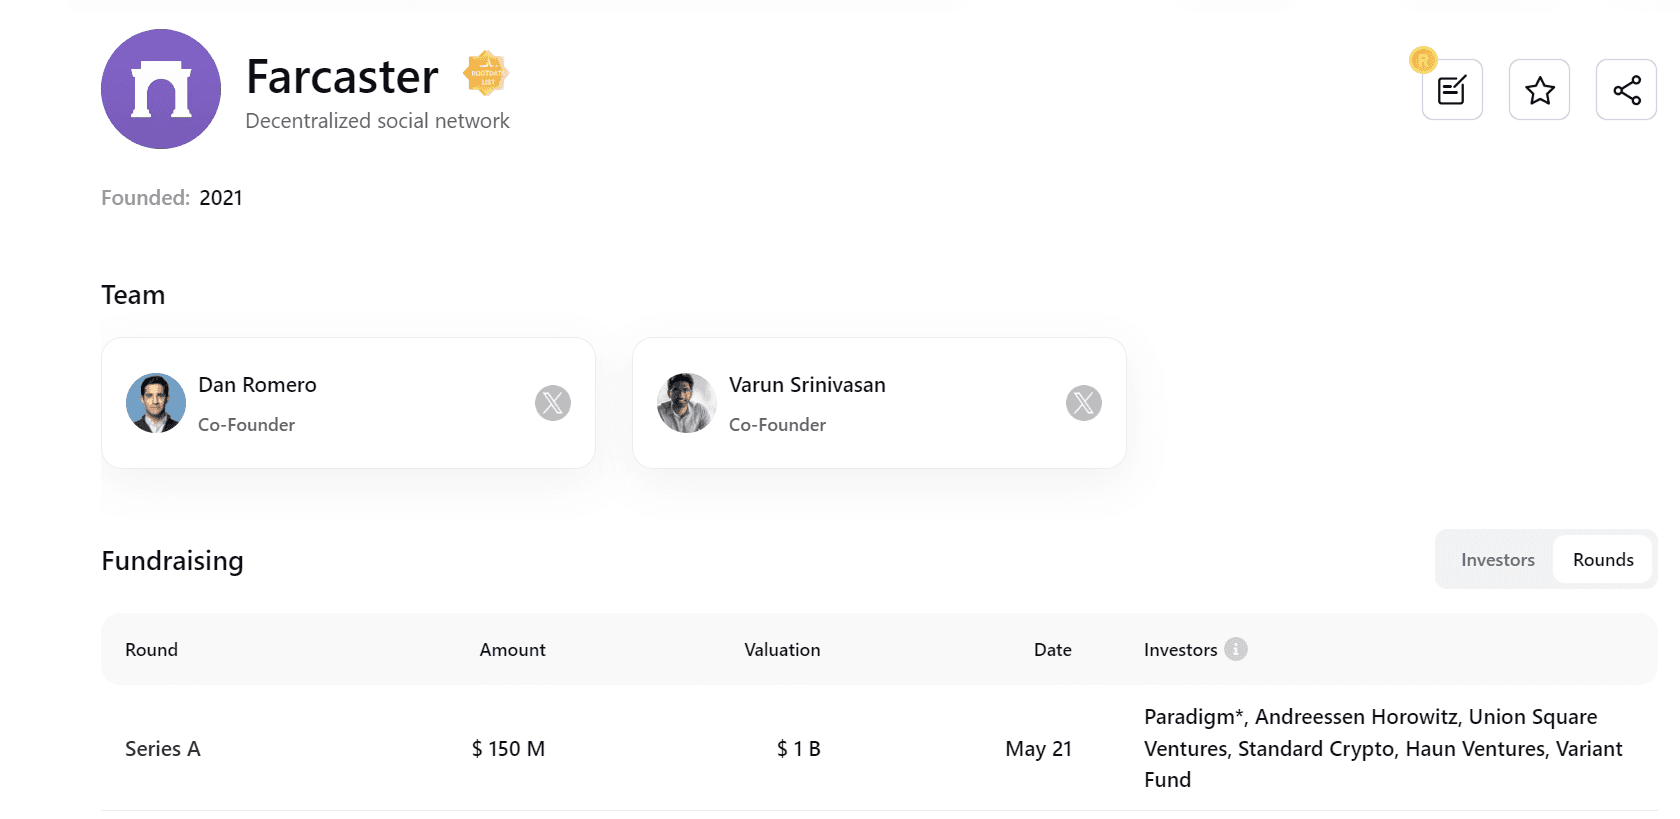Open Dan Romero's X profile icon

[x=552, y=403]
